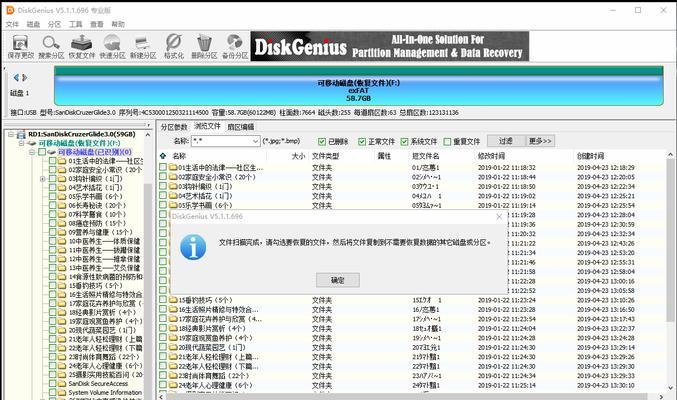Click the RD1:SanDiskCruzerGlide3.0 disk icon in tree
Viewport: 677px width, 400px height.
[22, 134]
